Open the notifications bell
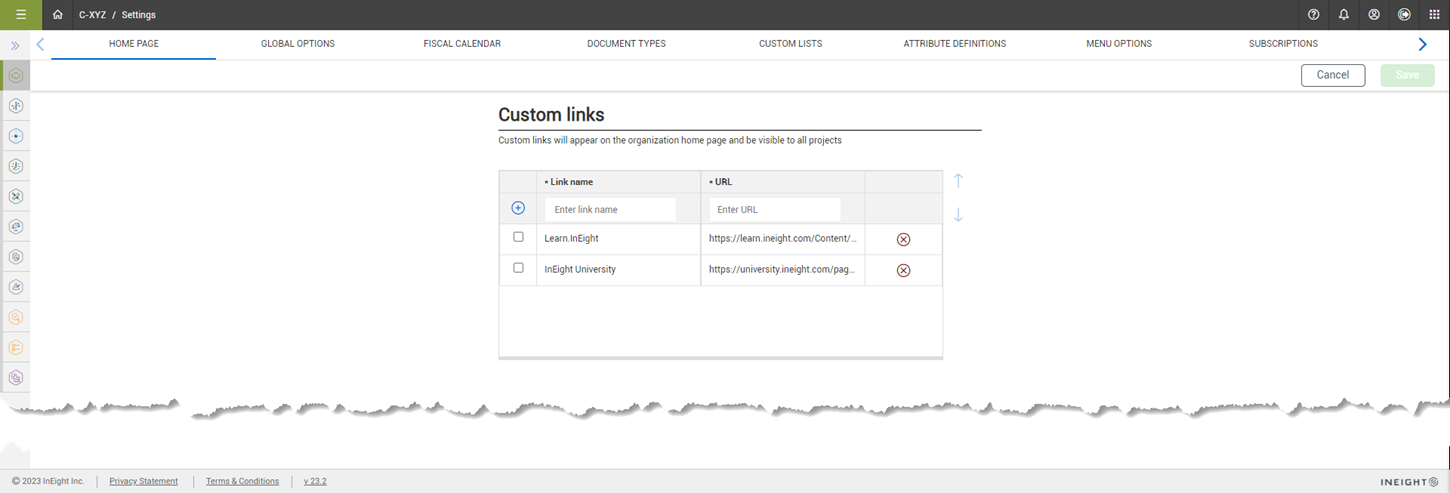 (1344, 15)
